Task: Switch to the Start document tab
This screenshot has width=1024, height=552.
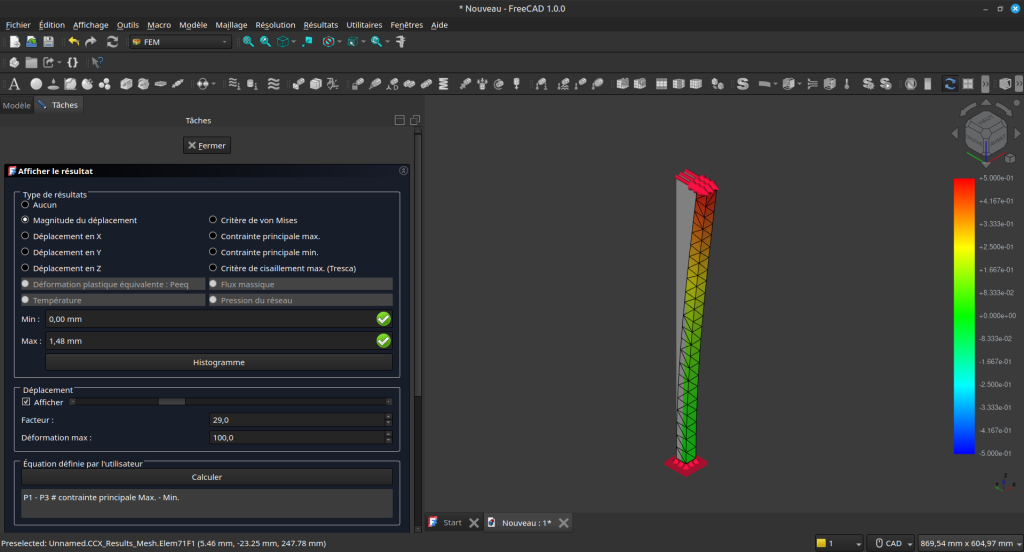Action: point(452,523)
